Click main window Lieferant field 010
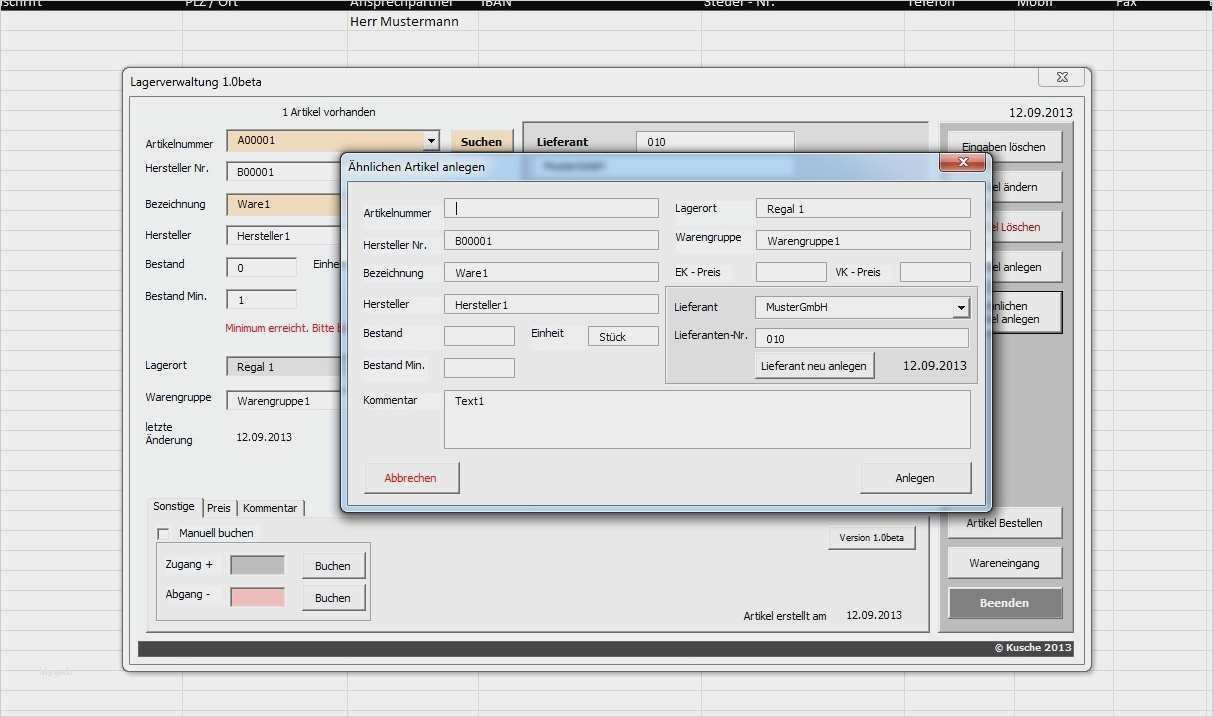1213x717 pixels. pyautogui.click(x=715, y=142)
